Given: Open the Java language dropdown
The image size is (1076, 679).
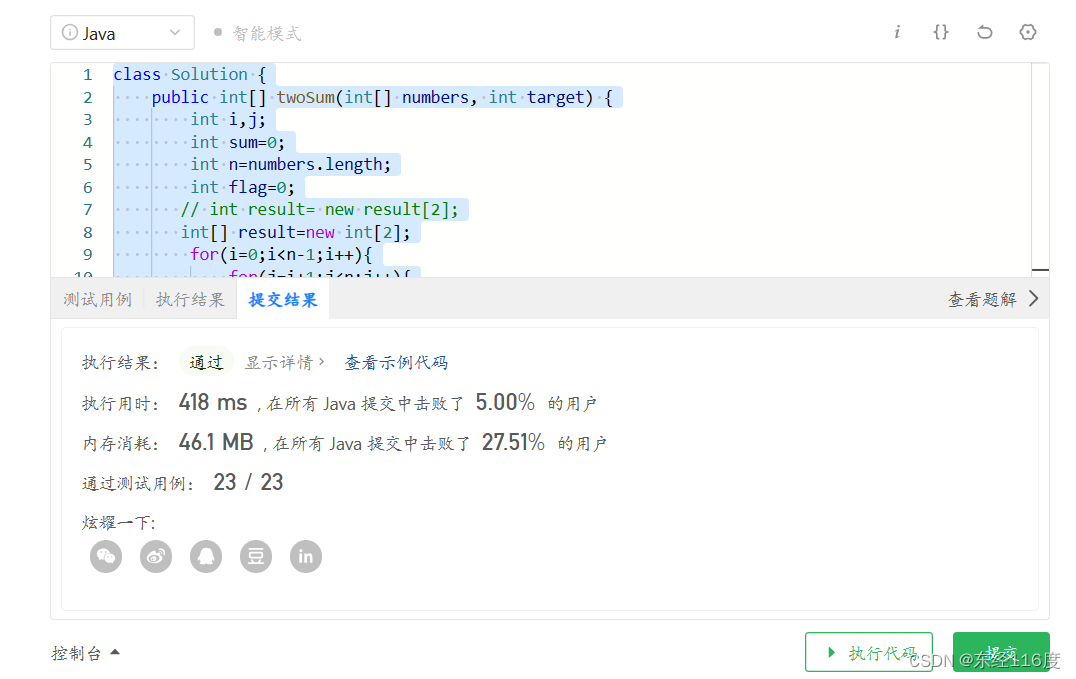Looking at the screenshot, I should point(121,31).
